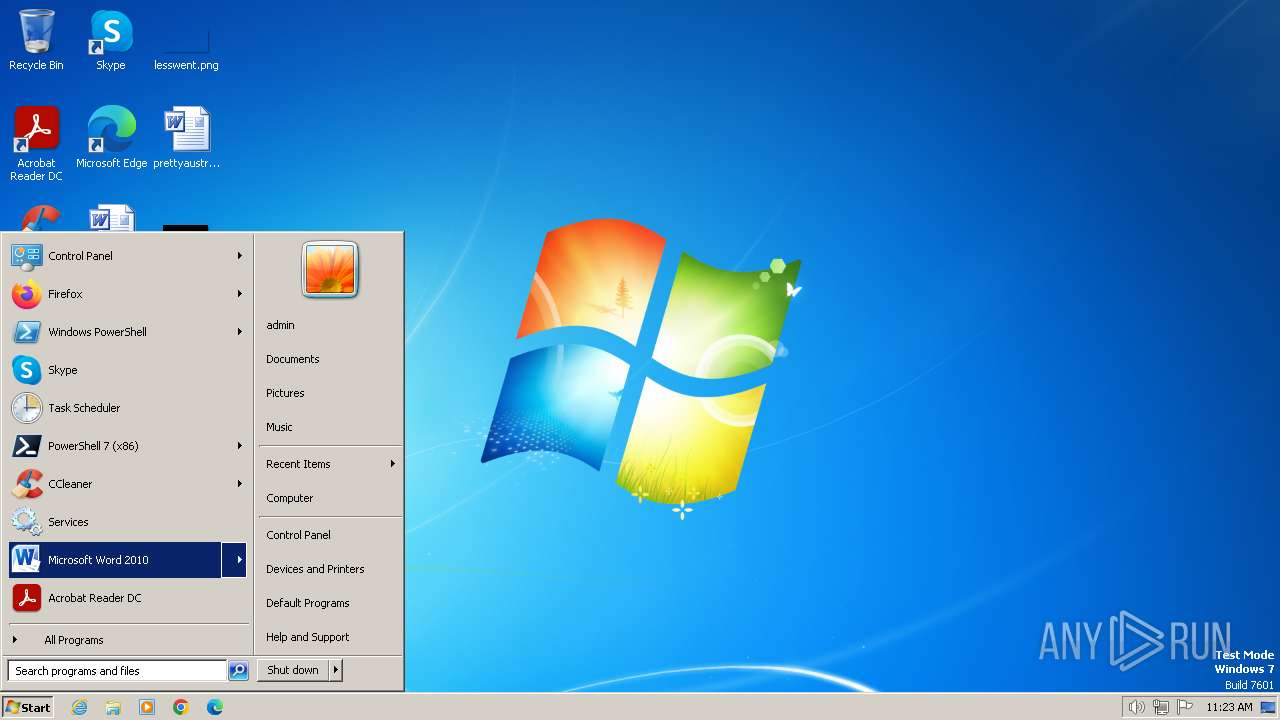This screenshot has width=1280, height=720.
Task: Expand Microsoft Word 2010 jump list arrow
Action: pyautogui.click(x=236, y=560)
